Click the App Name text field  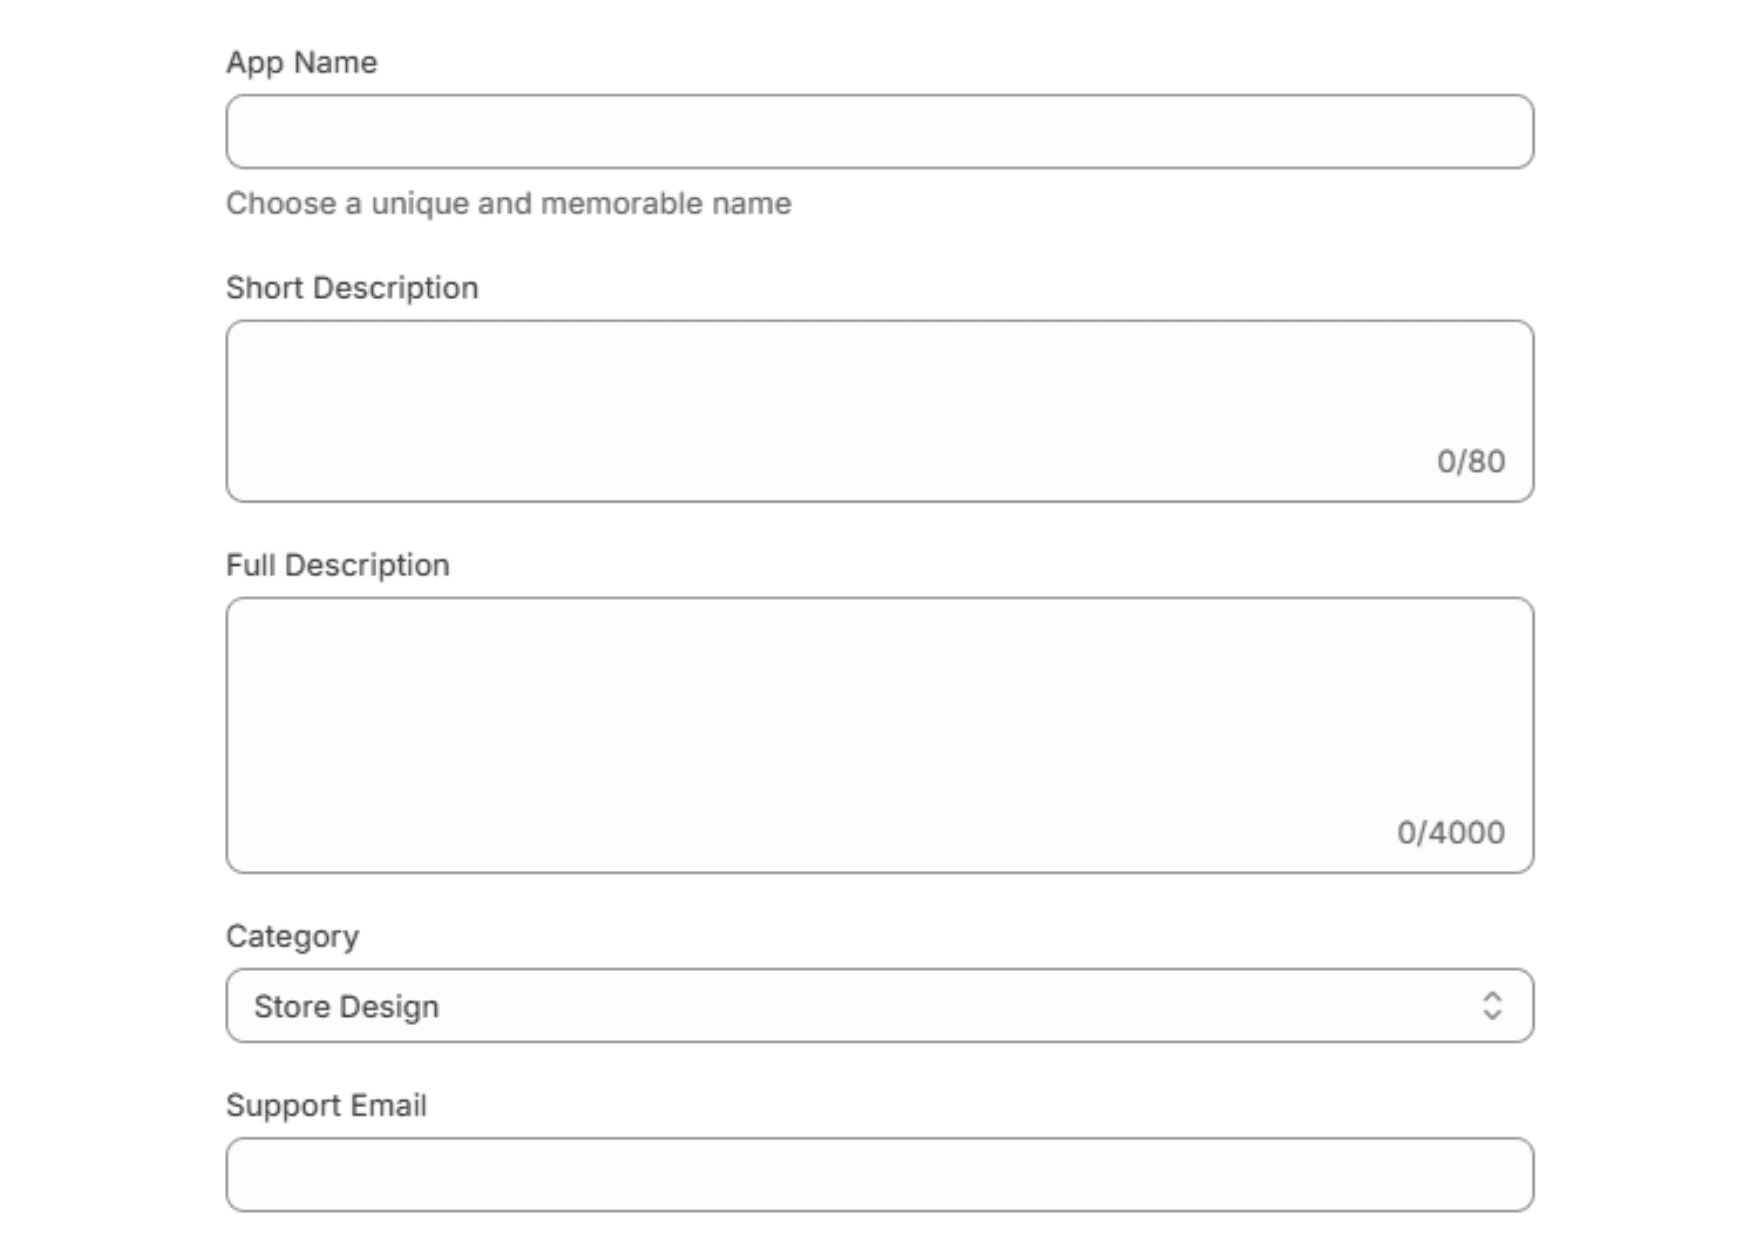point(879,132)
